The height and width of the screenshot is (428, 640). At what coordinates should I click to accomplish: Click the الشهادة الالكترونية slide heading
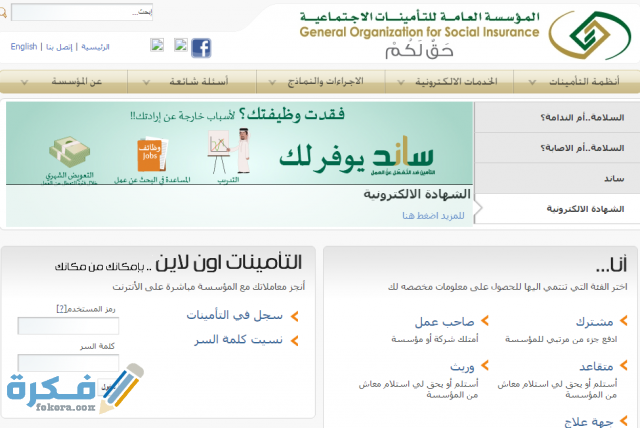tap(417, 194)
